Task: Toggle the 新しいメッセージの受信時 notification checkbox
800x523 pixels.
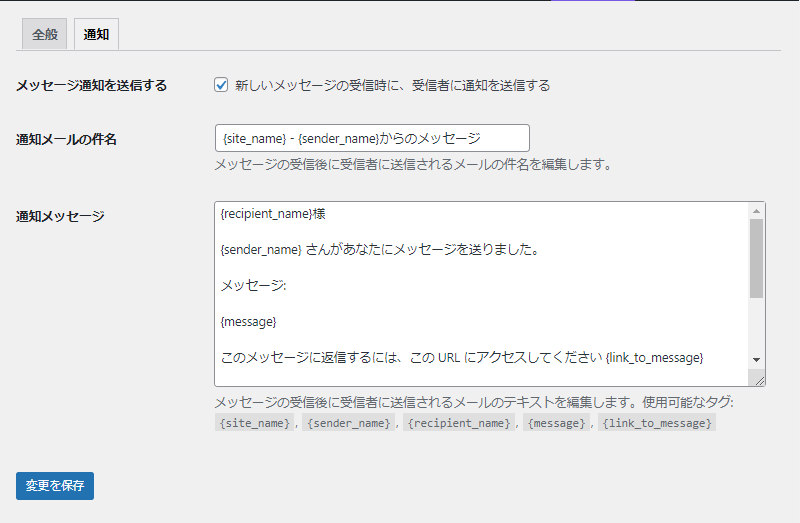Action: click(x=221, y=85)
